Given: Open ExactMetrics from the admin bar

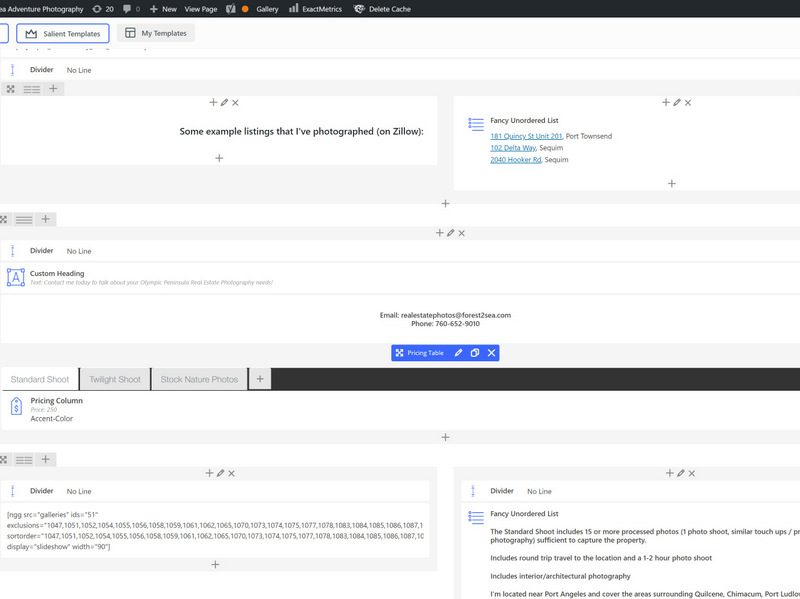Looking at the screenshot, I should 315,9.
